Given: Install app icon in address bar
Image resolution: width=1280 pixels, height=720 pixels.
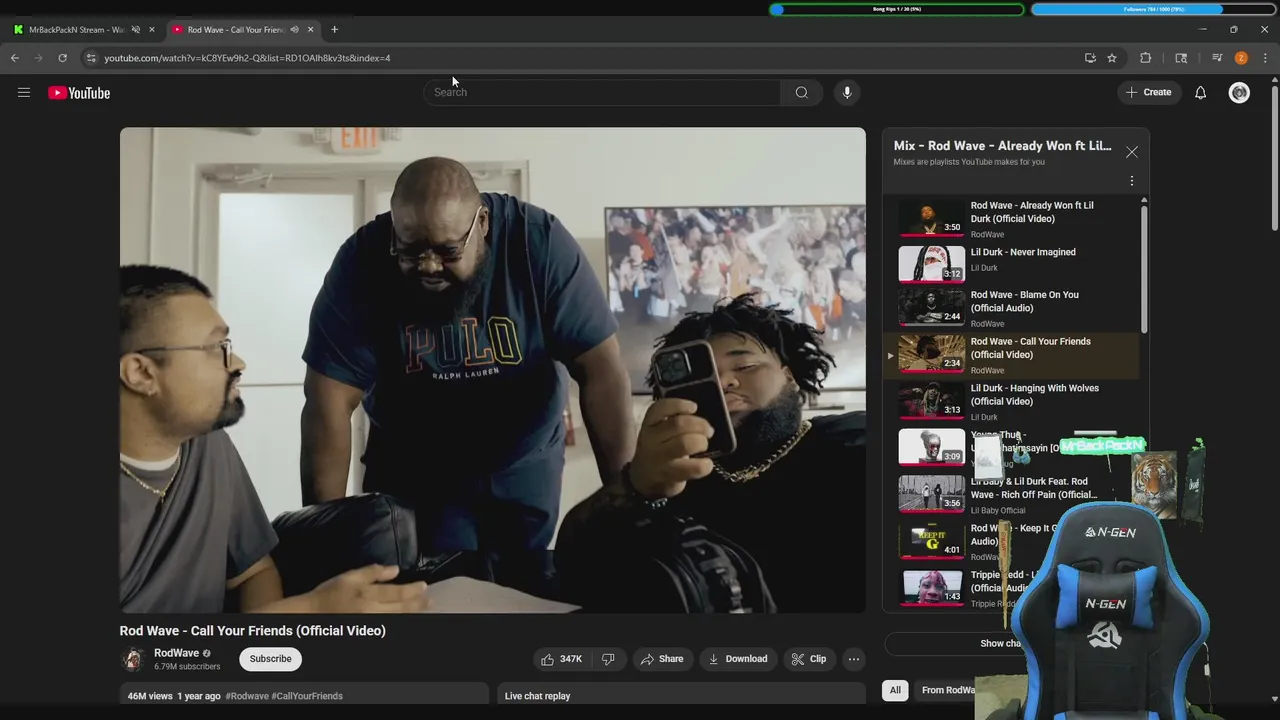Looking at the screenshot, I should 1090,58.
